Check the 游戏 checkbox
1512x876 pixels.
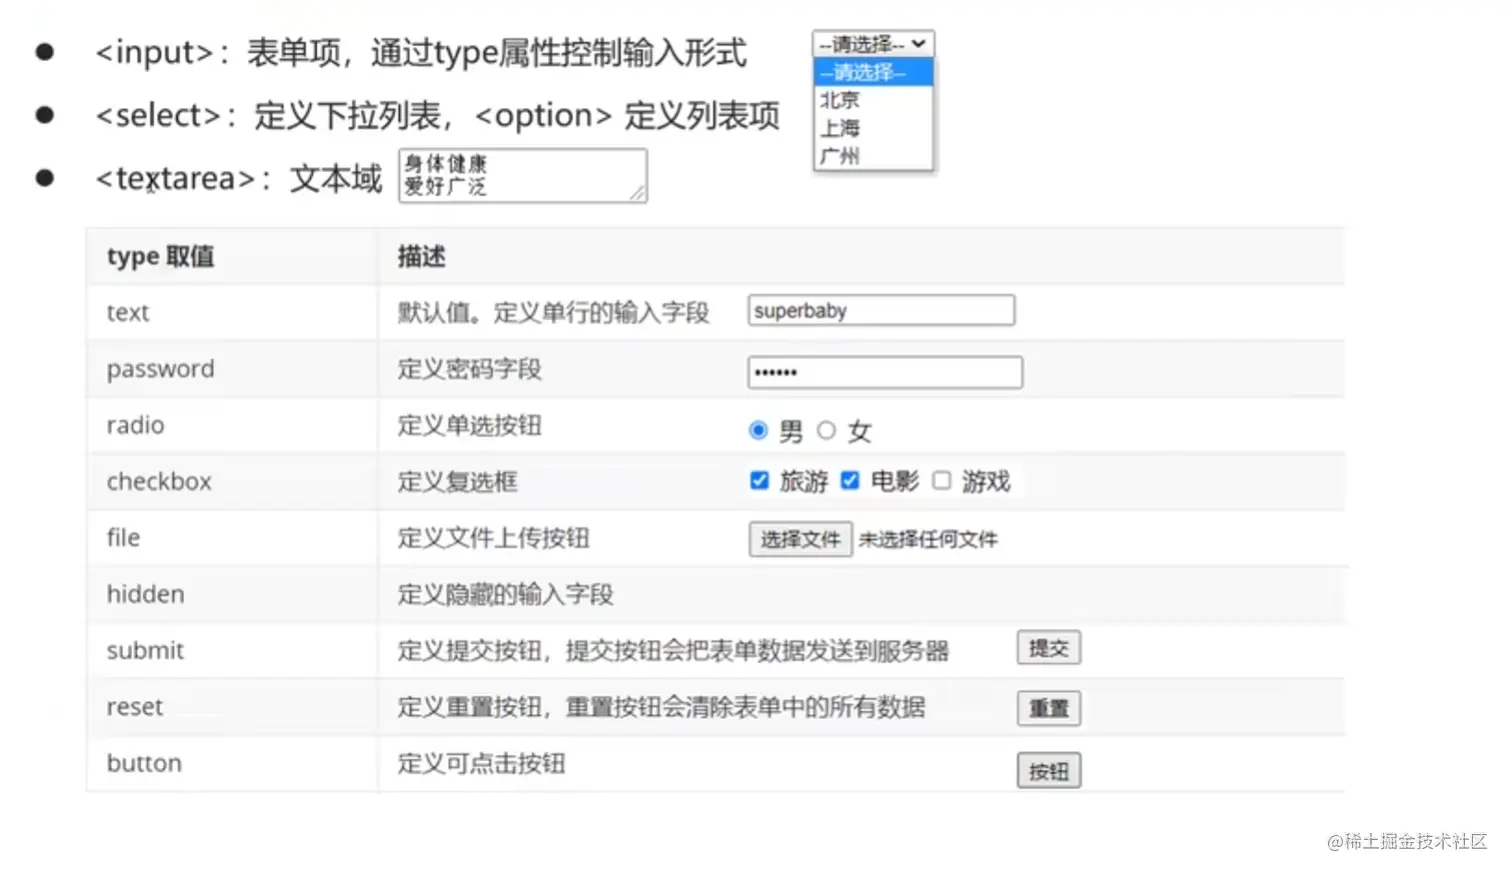point(941,481)
